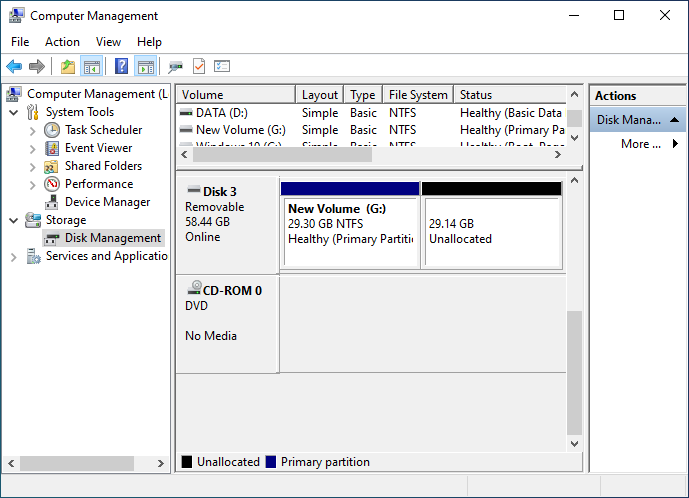689x498 pixels.
Task: Select the New Volume (G:) partition block
Action: 350,225
